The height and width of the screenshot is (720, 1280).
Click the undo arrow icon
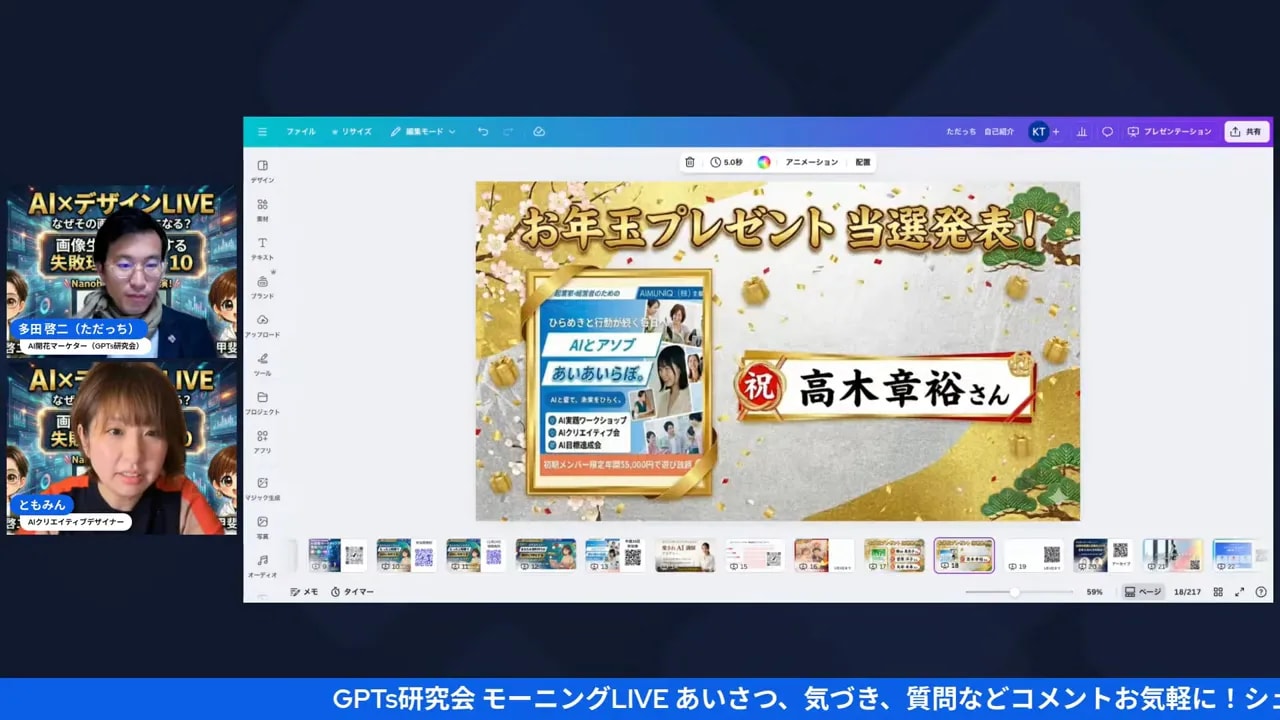(x=483, y=131)
